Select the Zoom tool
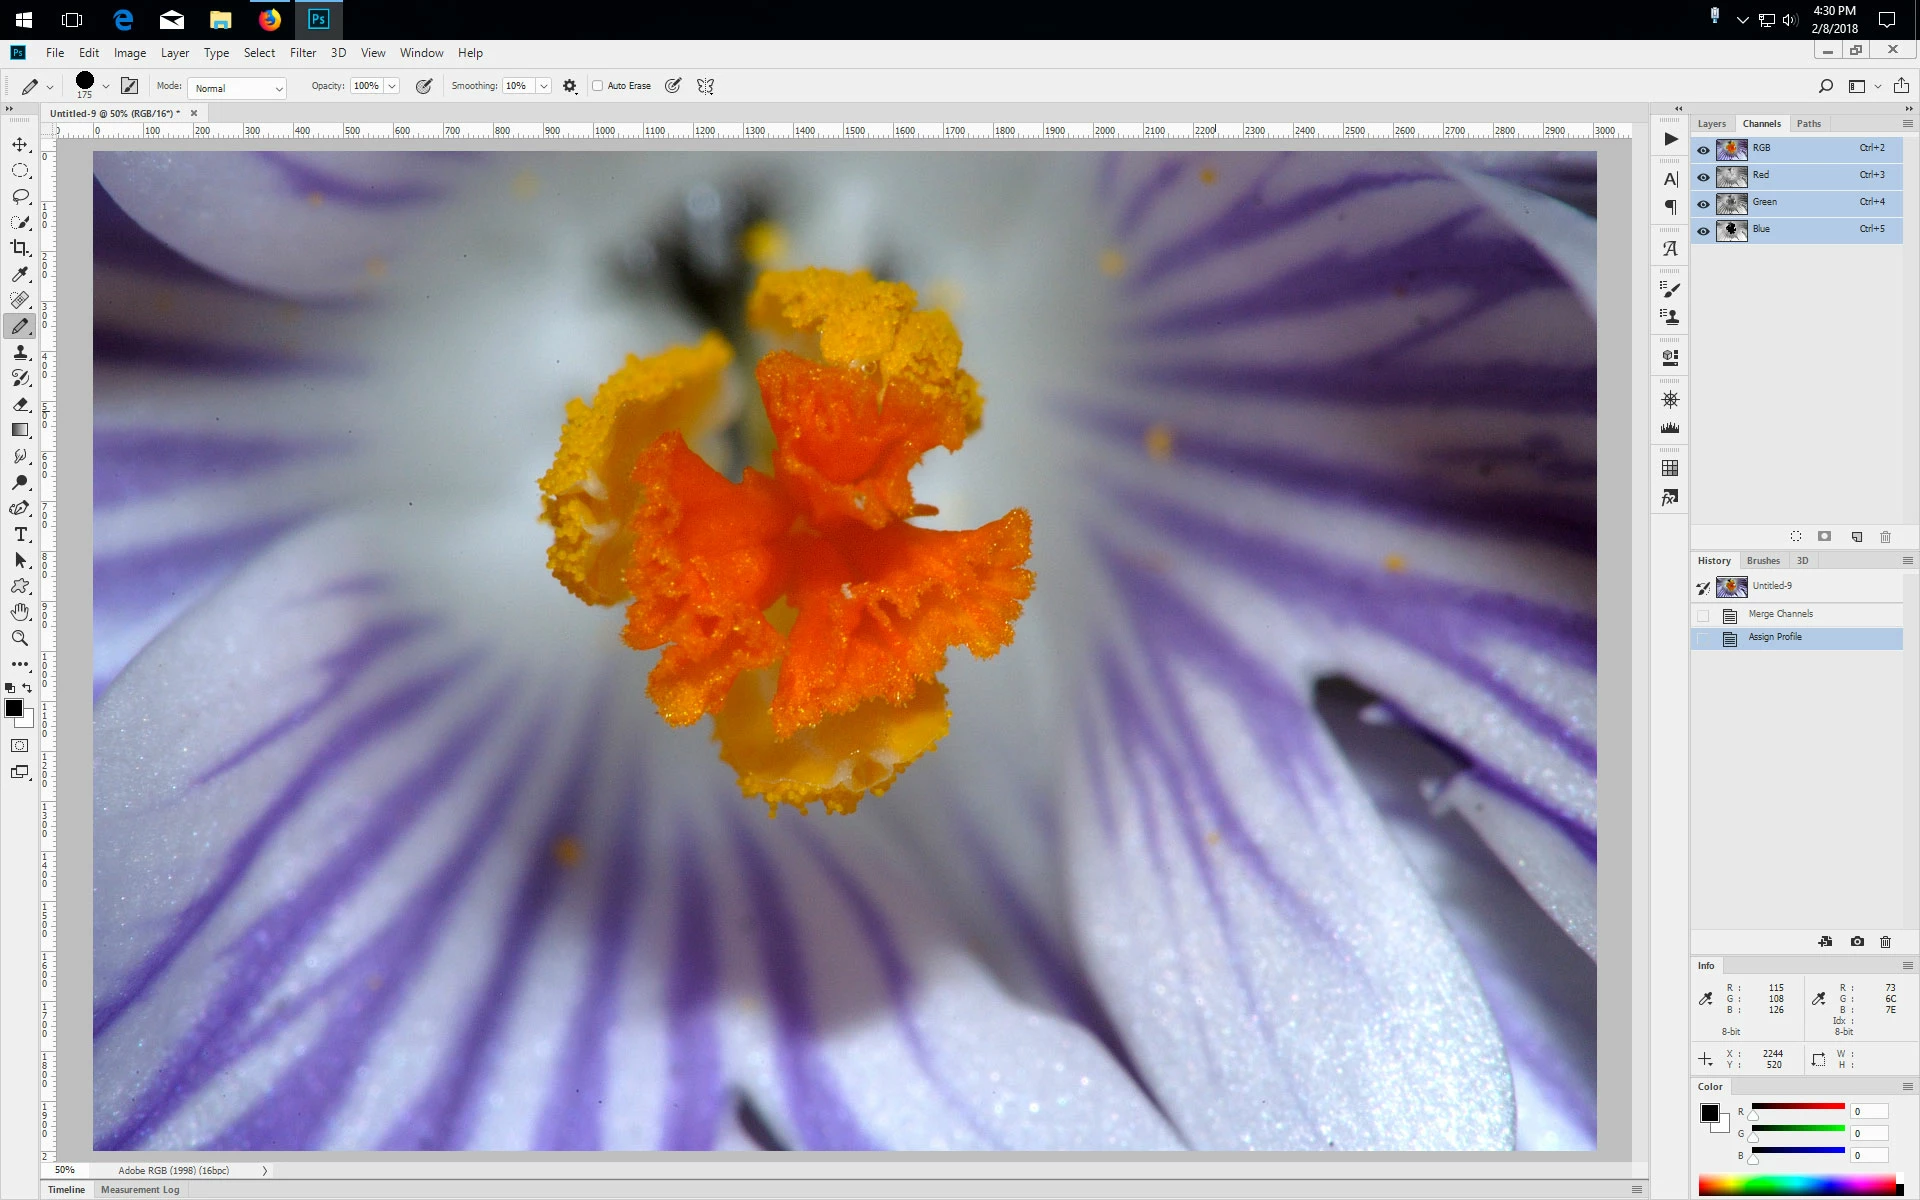 tap(20, 638)
